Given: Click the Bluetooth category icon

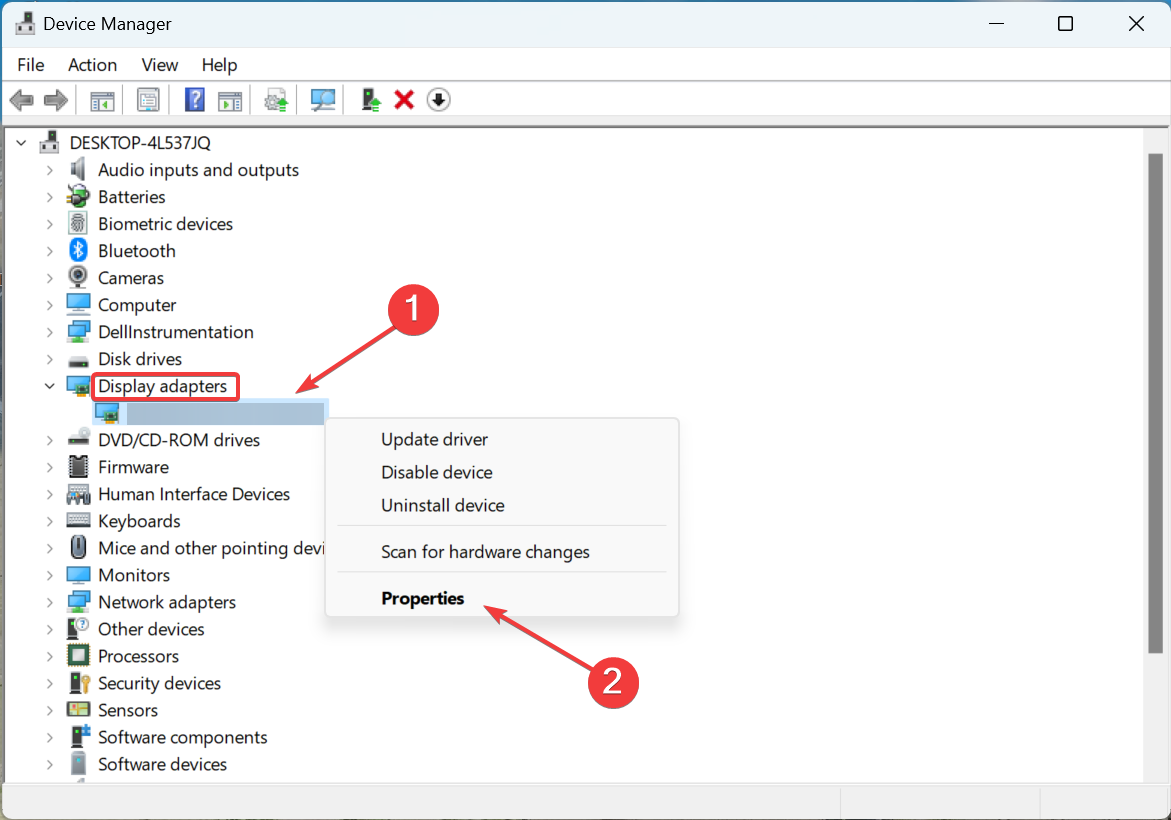Looking at the screenshot, I should click(x=78, y=250).
